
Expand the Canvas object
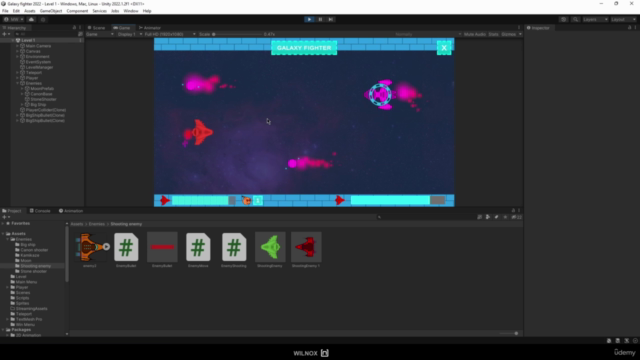pos(17,51)
